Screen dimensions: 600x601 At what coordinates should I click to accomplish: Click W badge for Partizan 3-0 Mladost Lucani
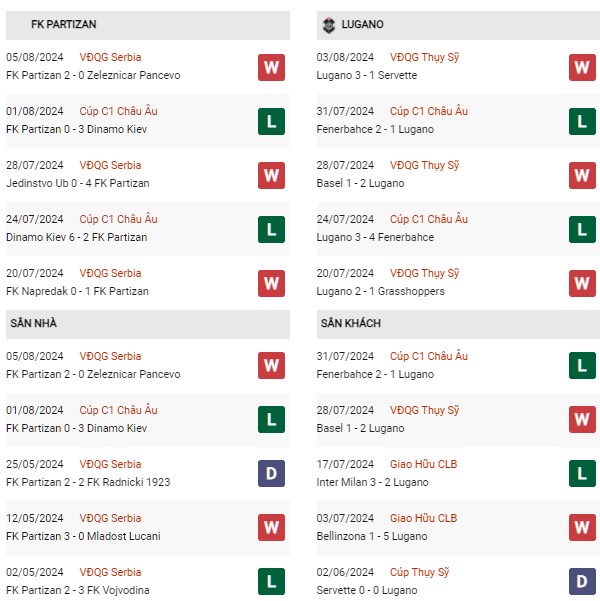(x=271, y=527)
